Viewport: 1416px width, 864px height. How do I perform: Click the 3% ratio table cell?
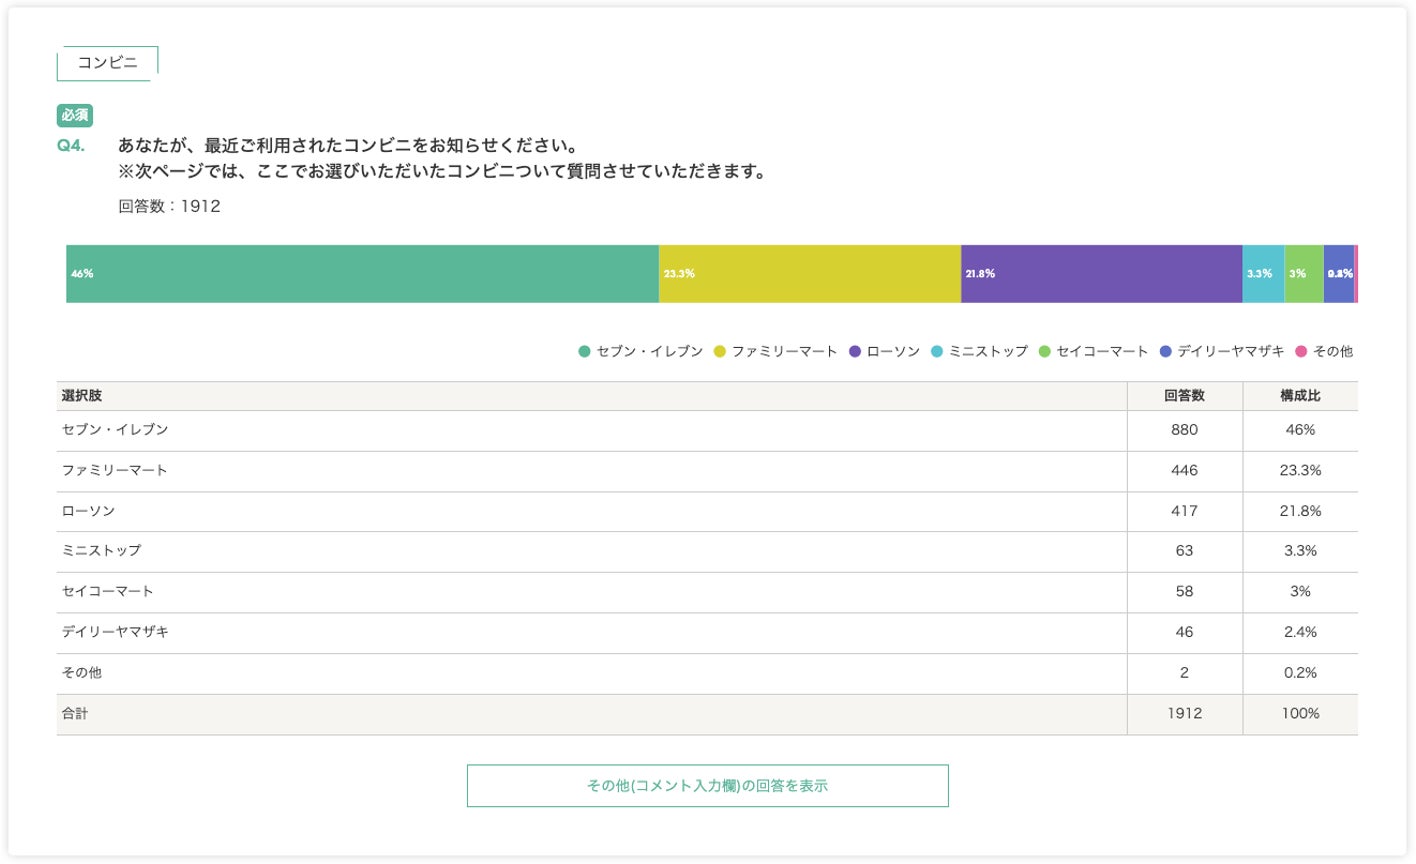(1300, 592)
